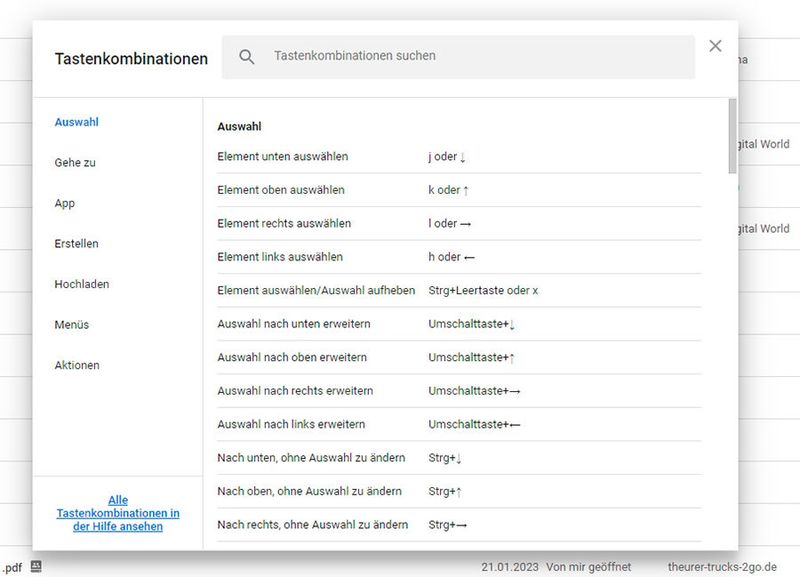Click Element links auswählen text
This screenshot has width=800, height=577.
point(280,257)
